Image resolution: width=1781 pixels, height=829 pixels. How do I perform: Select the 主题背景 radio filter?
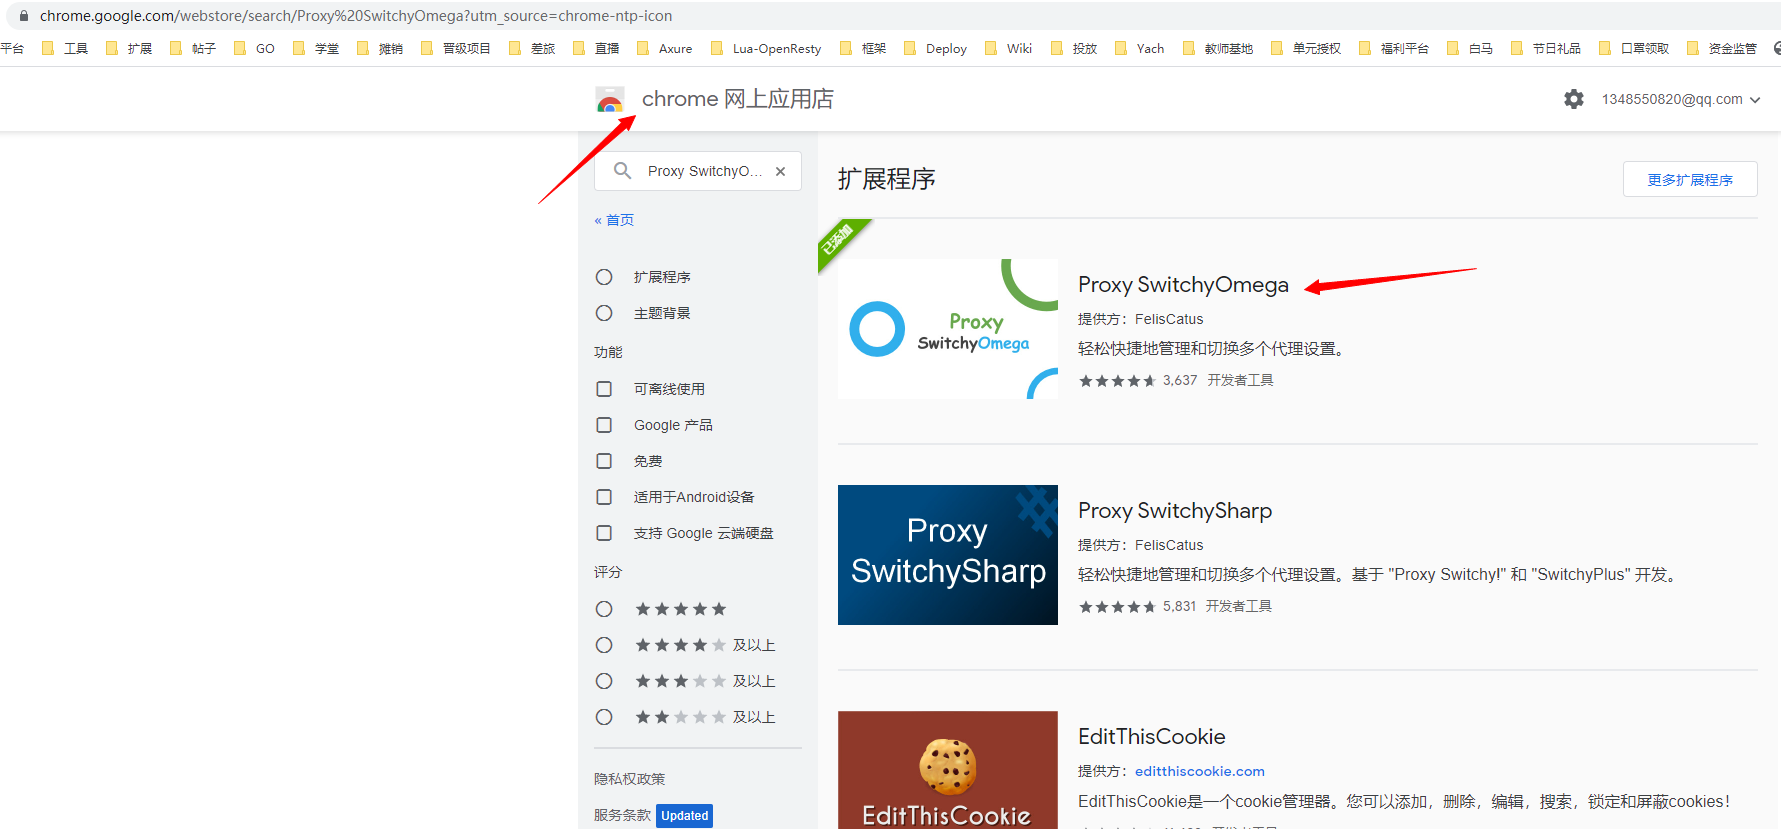point(604,313)
